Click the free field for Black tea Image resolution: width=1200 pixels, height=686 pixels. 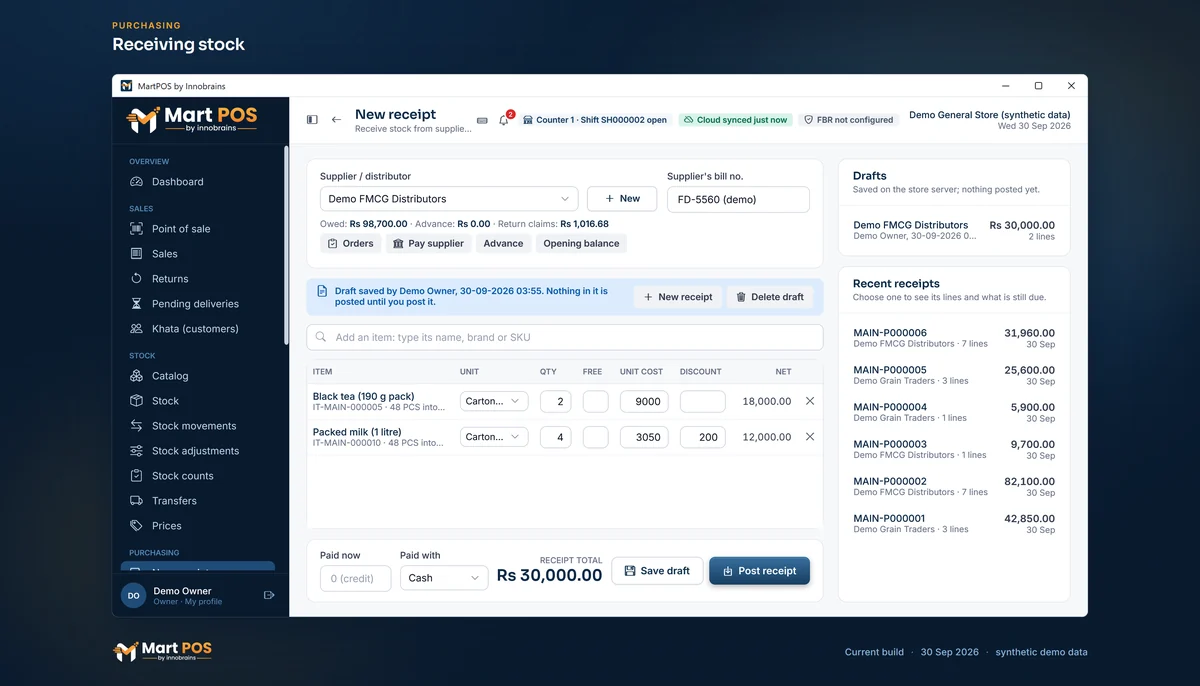click(x=596, y=401)
